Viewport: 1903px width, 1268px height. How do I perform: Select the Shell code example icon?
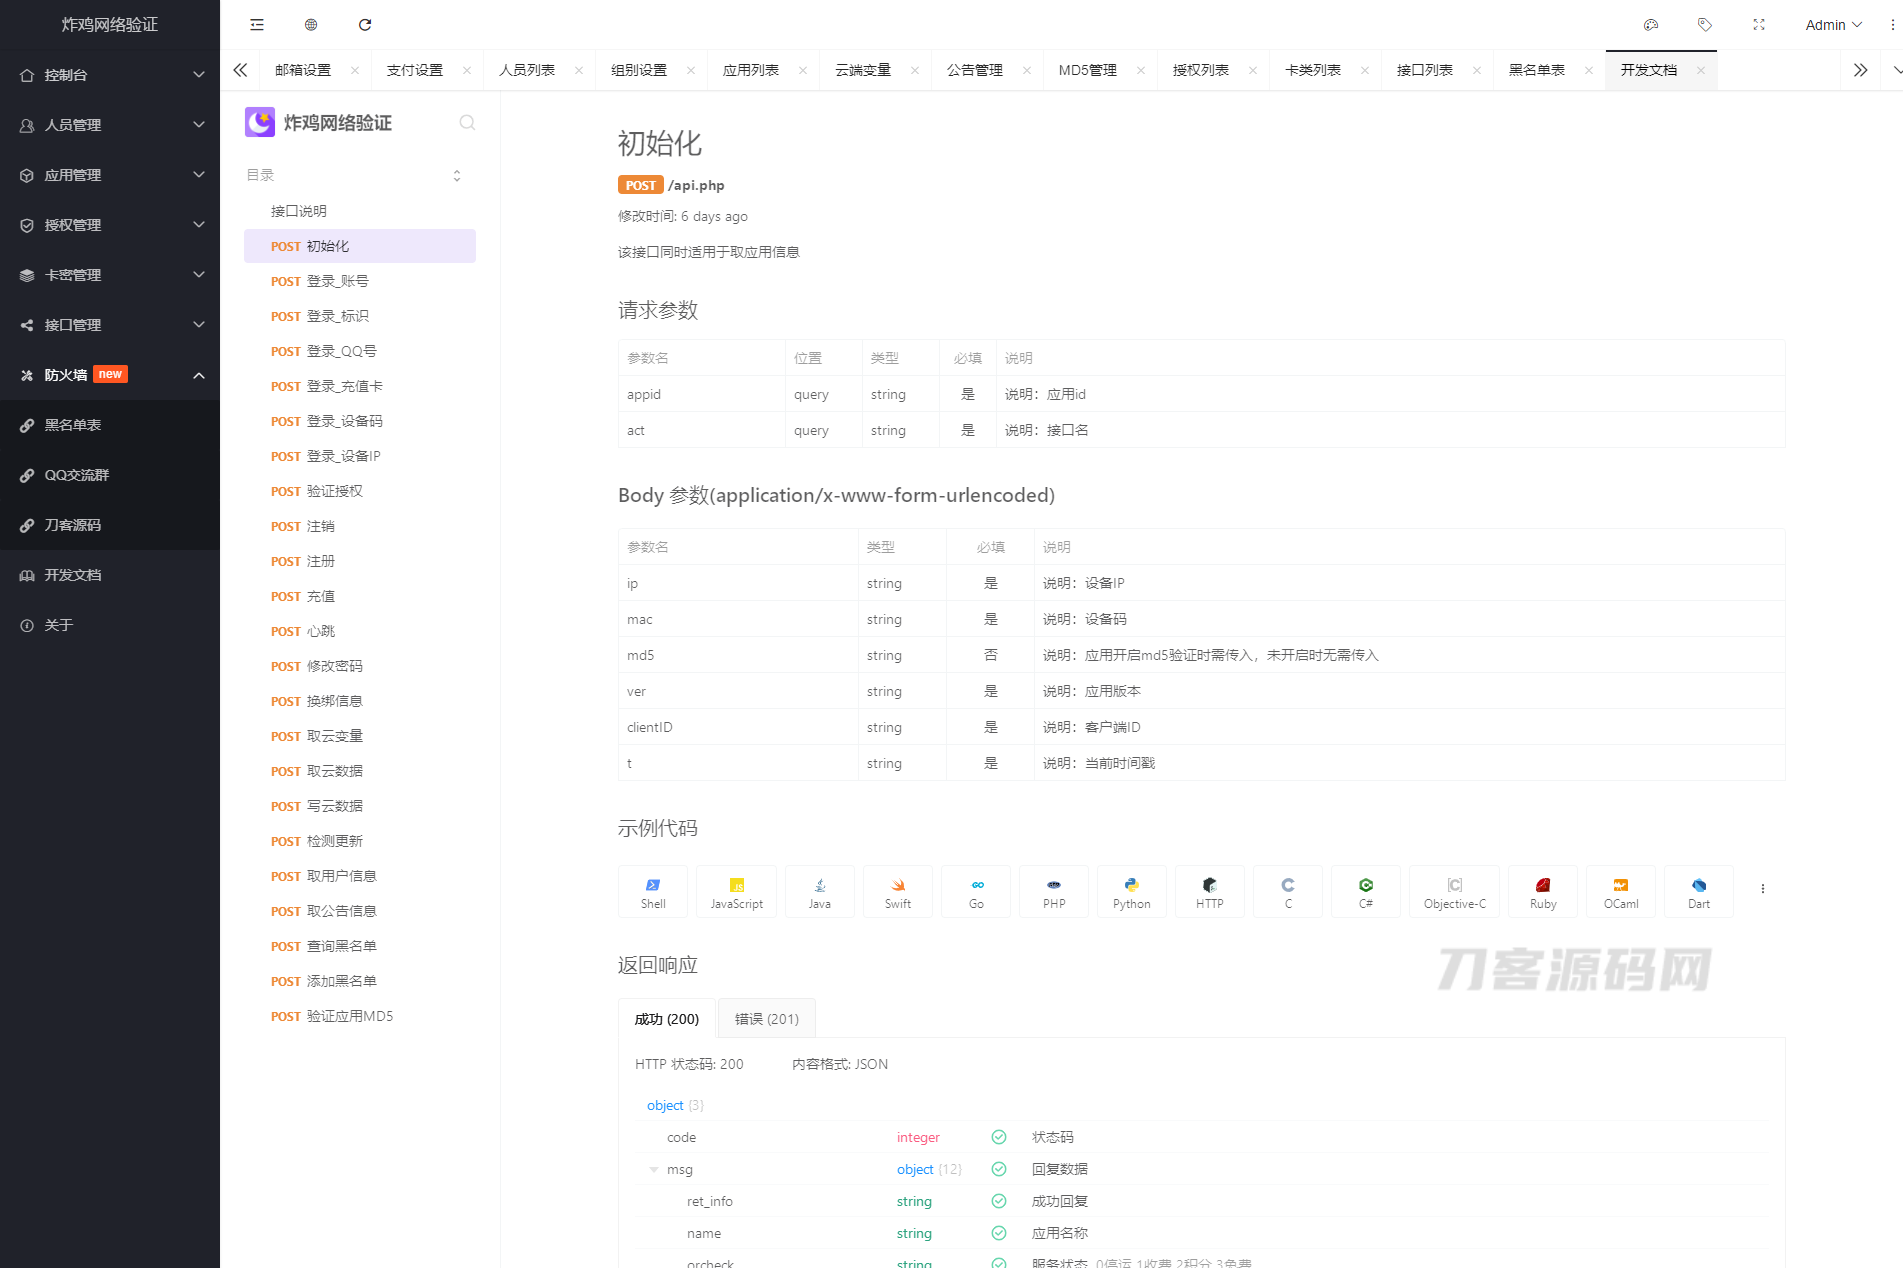coord(652,891)
